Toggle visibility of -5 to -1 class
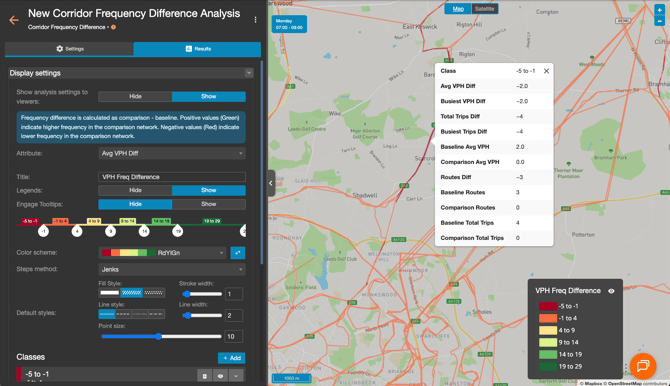The width and height of the screenshot is (670, 386). 220,376
